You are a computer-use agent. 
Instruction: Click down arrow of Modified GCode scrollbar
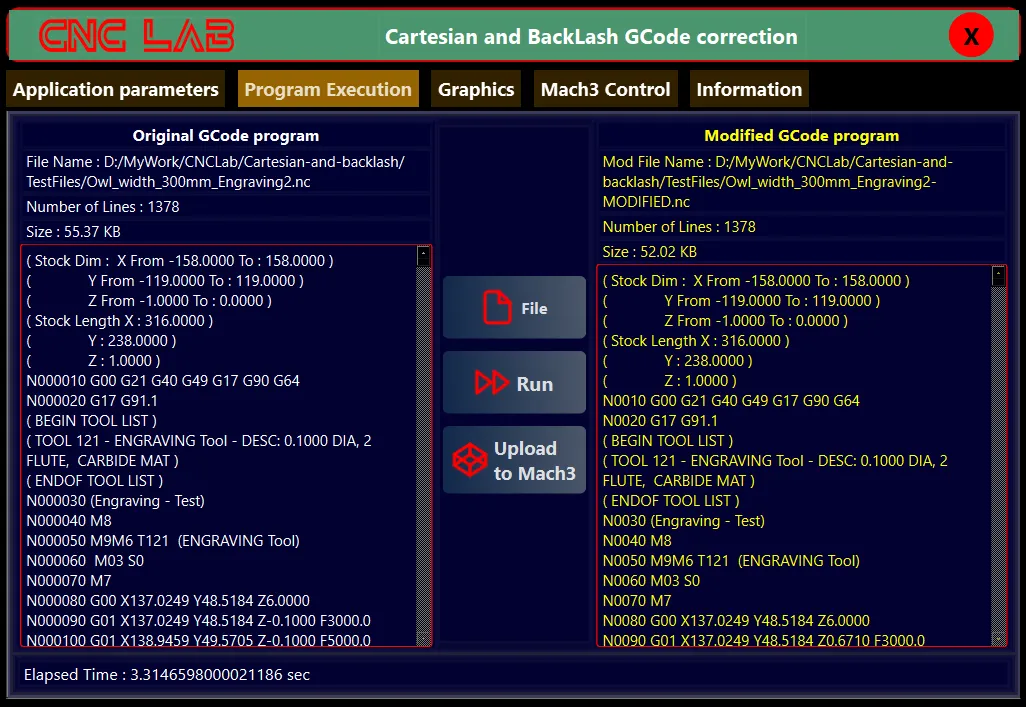[998, 637]
